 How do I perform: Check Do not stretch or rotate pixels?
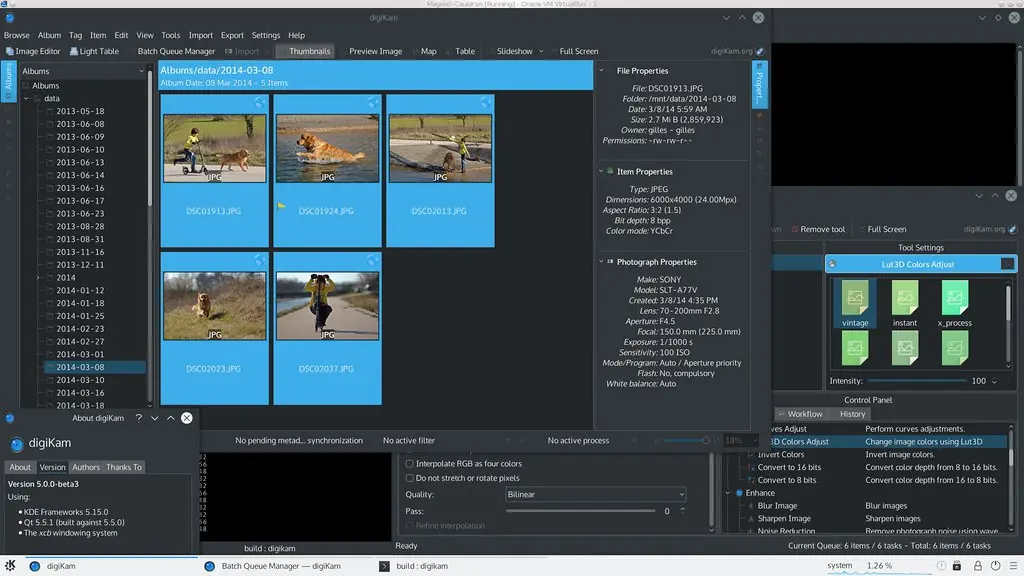[410, 478]
